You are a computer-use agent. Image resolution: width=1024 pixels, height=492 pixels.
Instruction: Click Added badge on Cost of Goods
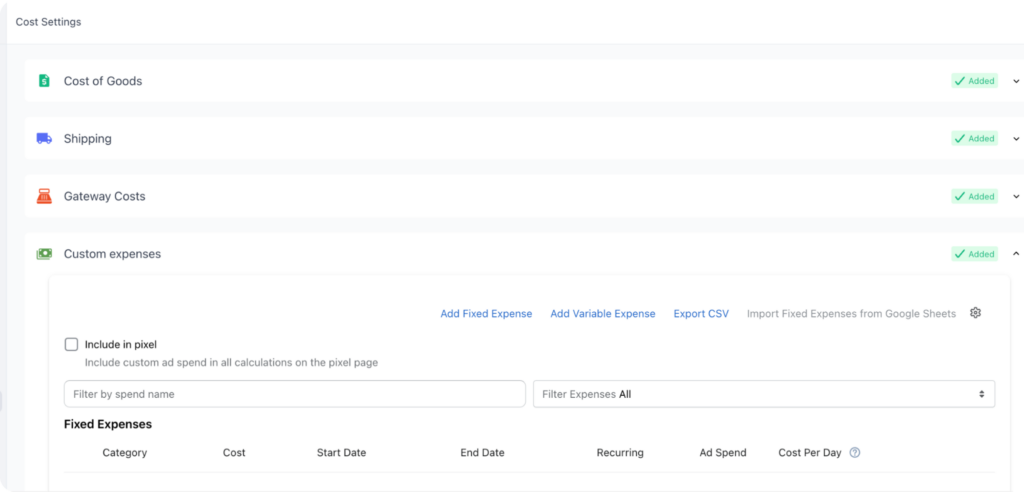tap(974, 81)
